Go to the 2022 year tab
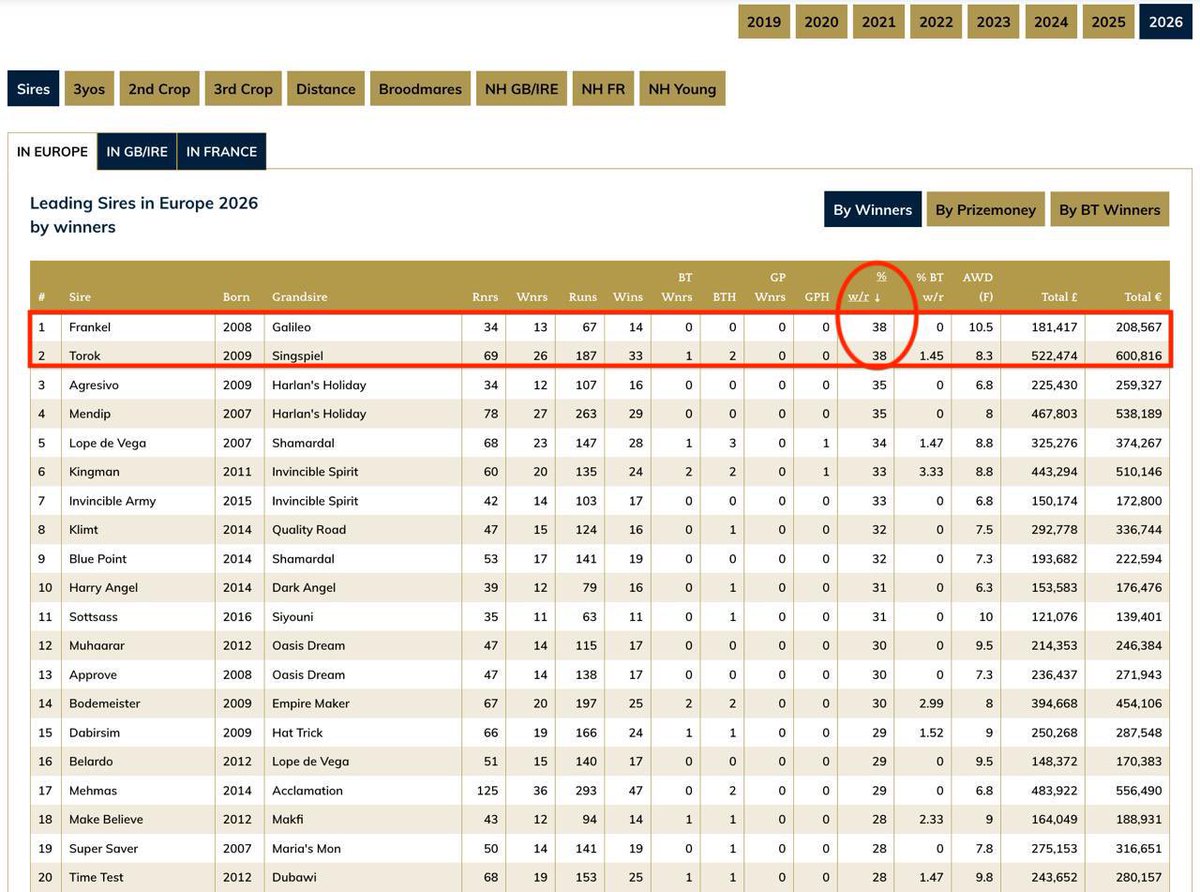Image resolution: width=1200 pixels, height=892 pixels. pyautogui.click(x=936, y=22)
